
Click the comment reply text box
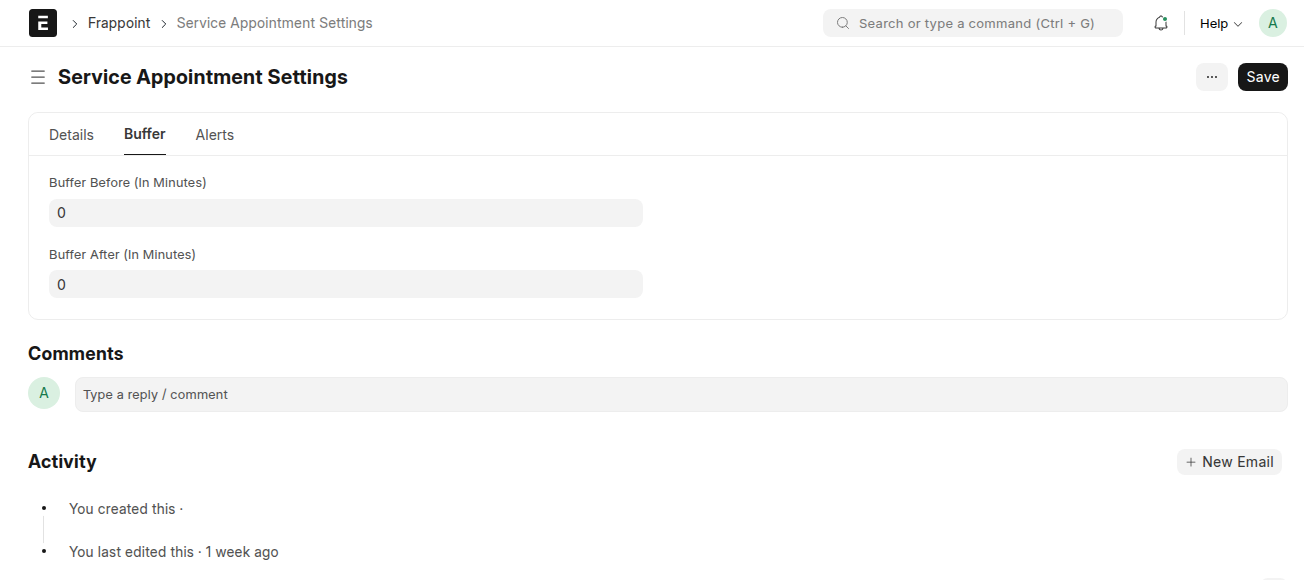pos(680,395)
